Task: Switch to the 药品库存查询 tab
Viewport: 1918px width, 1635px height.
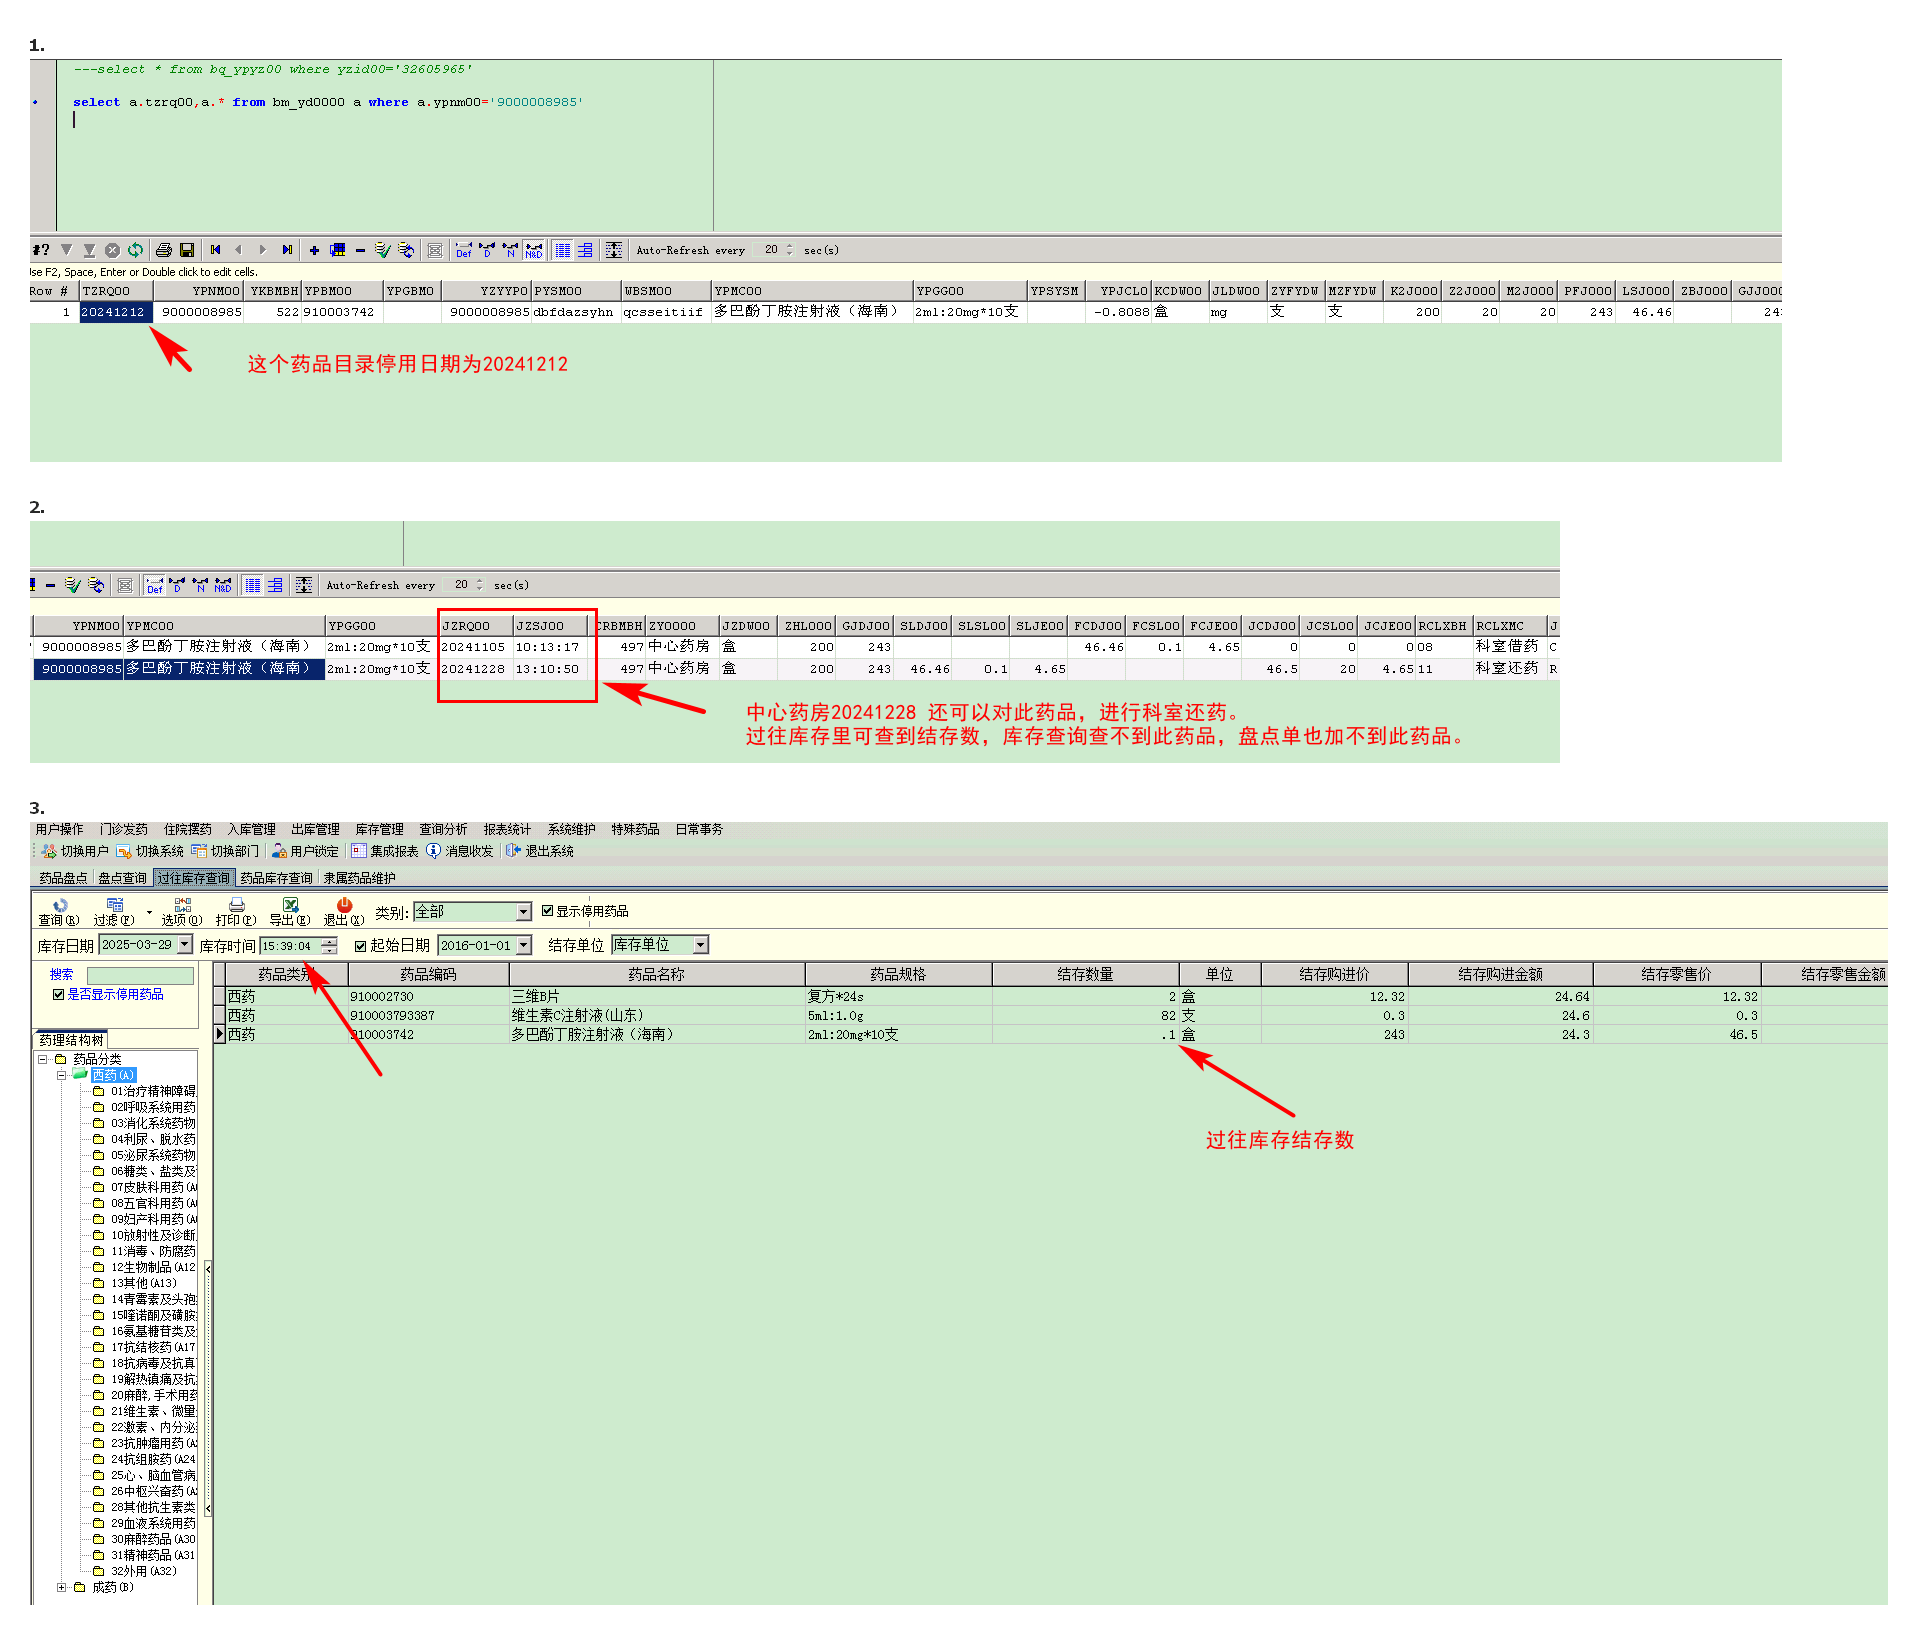Action: 276,878
